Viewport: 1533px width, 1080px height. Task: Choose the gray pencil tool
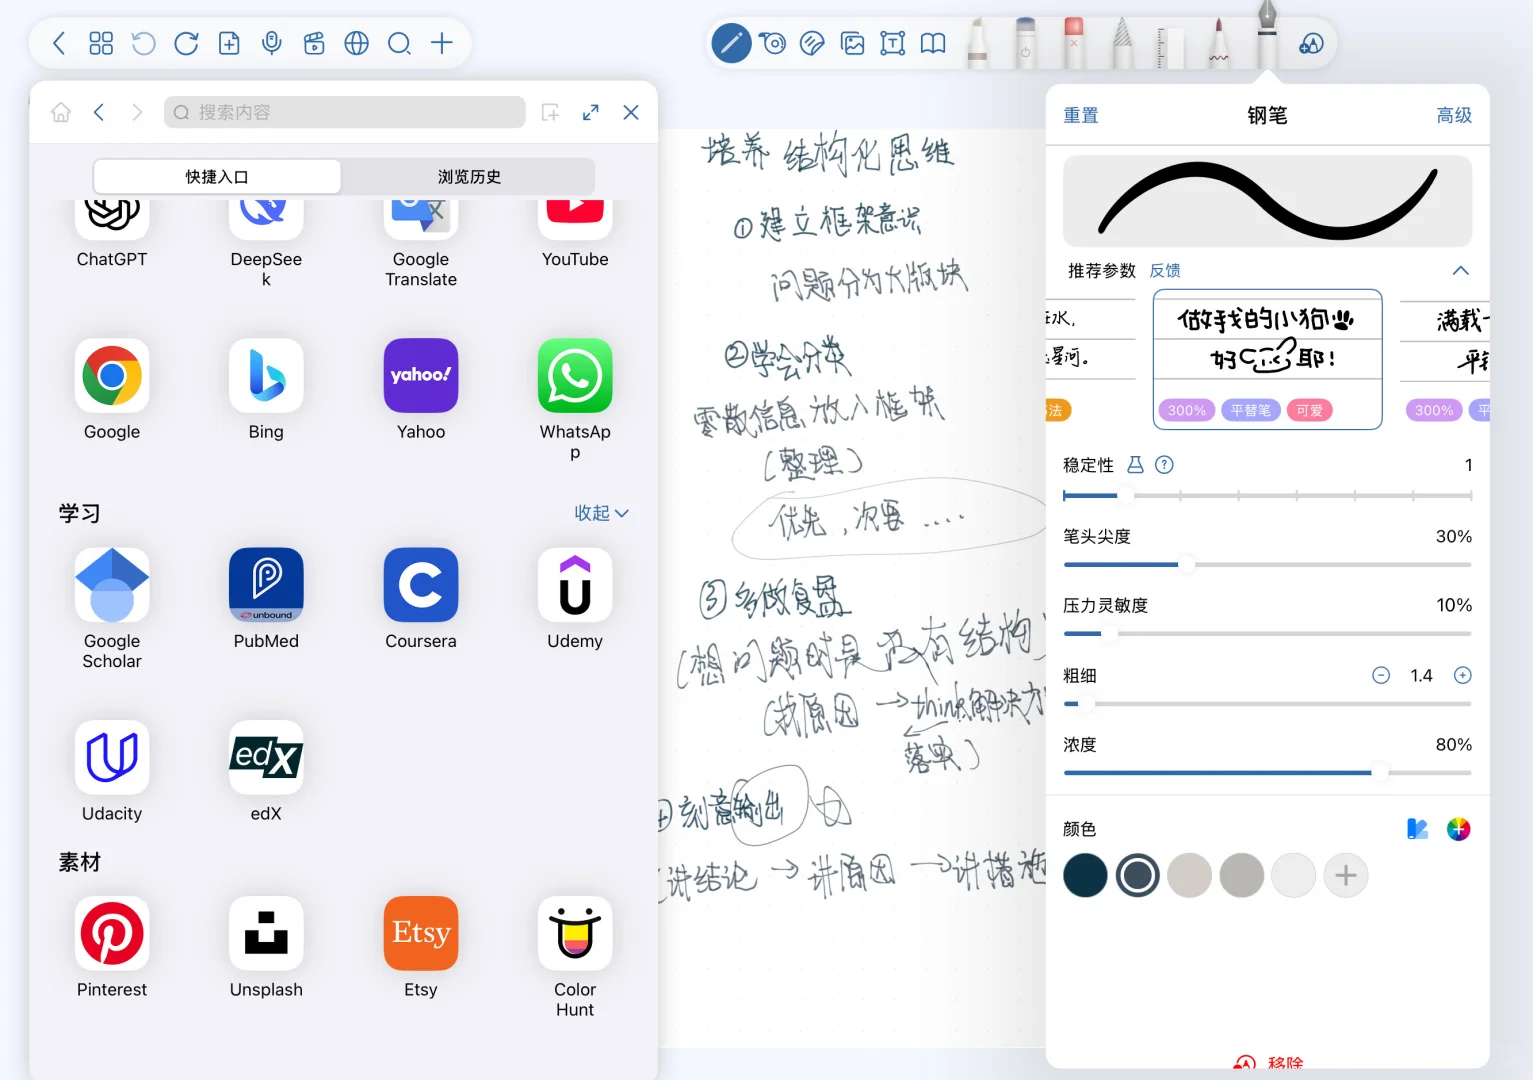pos(1123,43)
